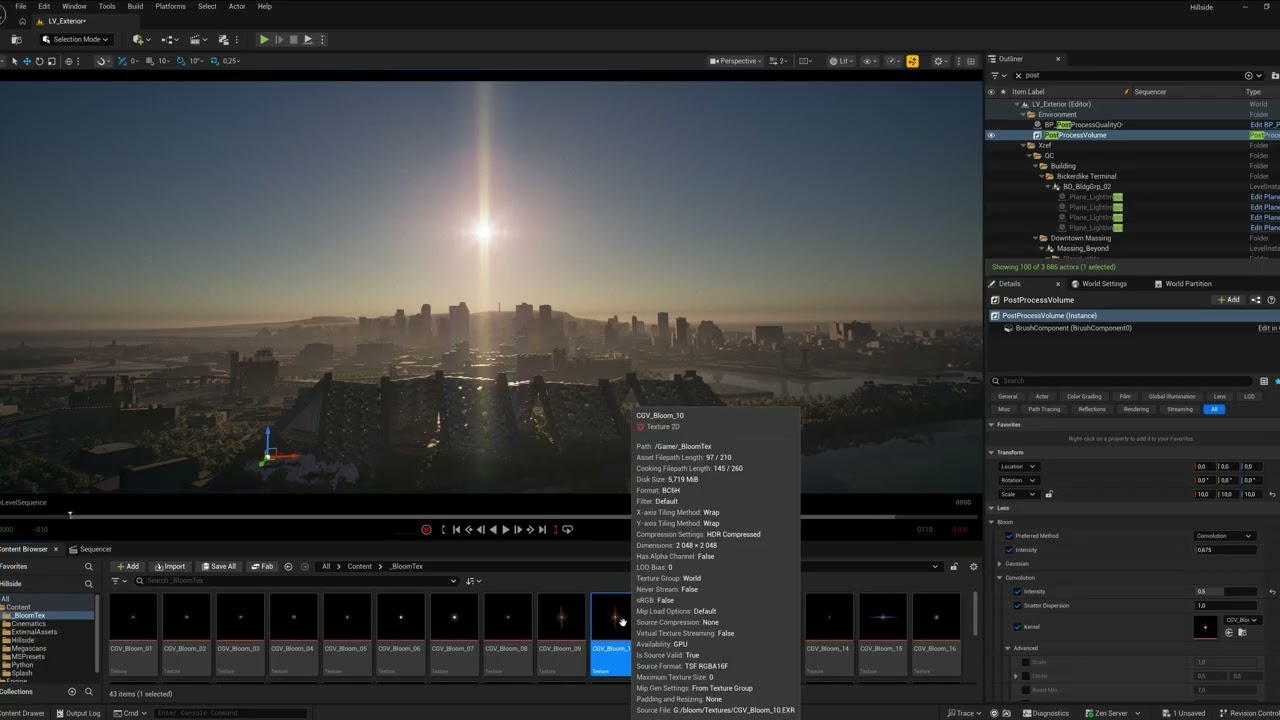The image size is (1280, 720).
Task: Open the Content Browser sort options
Action: tap(473, 581)
